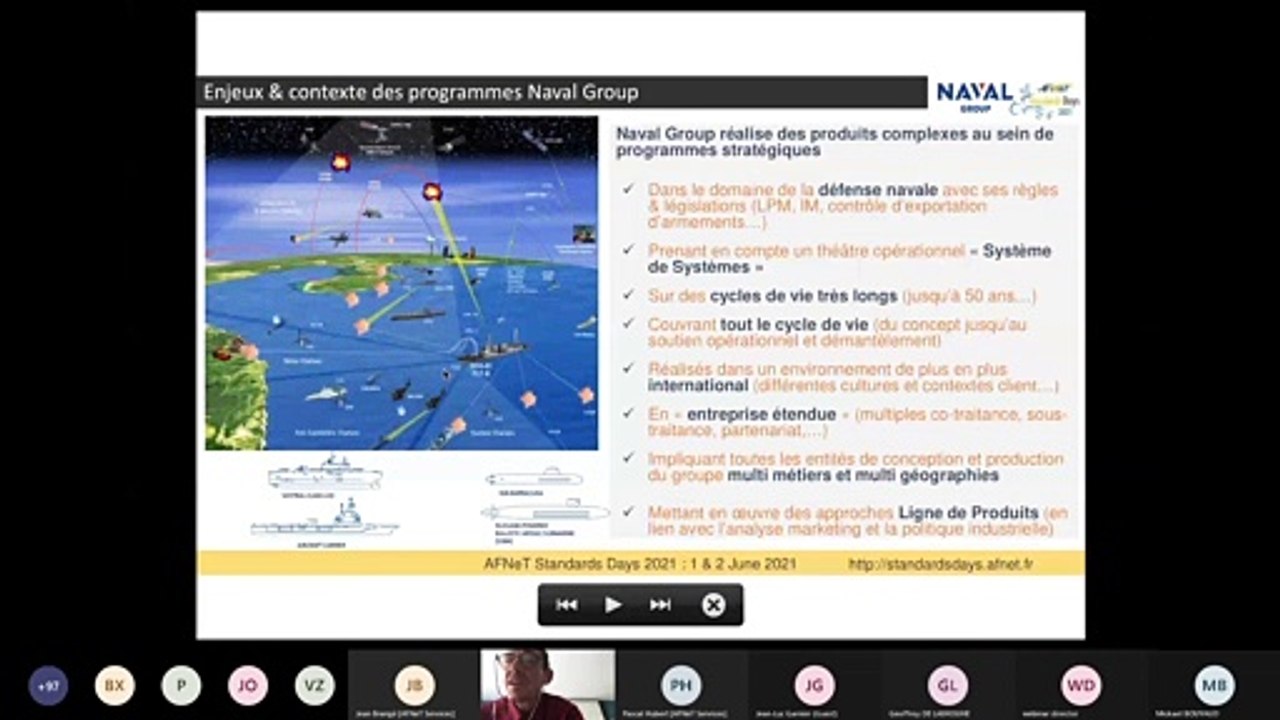Click bullet text 'entreprise étendue'
Screen dimensions: 1280x720
coord(761,414)
